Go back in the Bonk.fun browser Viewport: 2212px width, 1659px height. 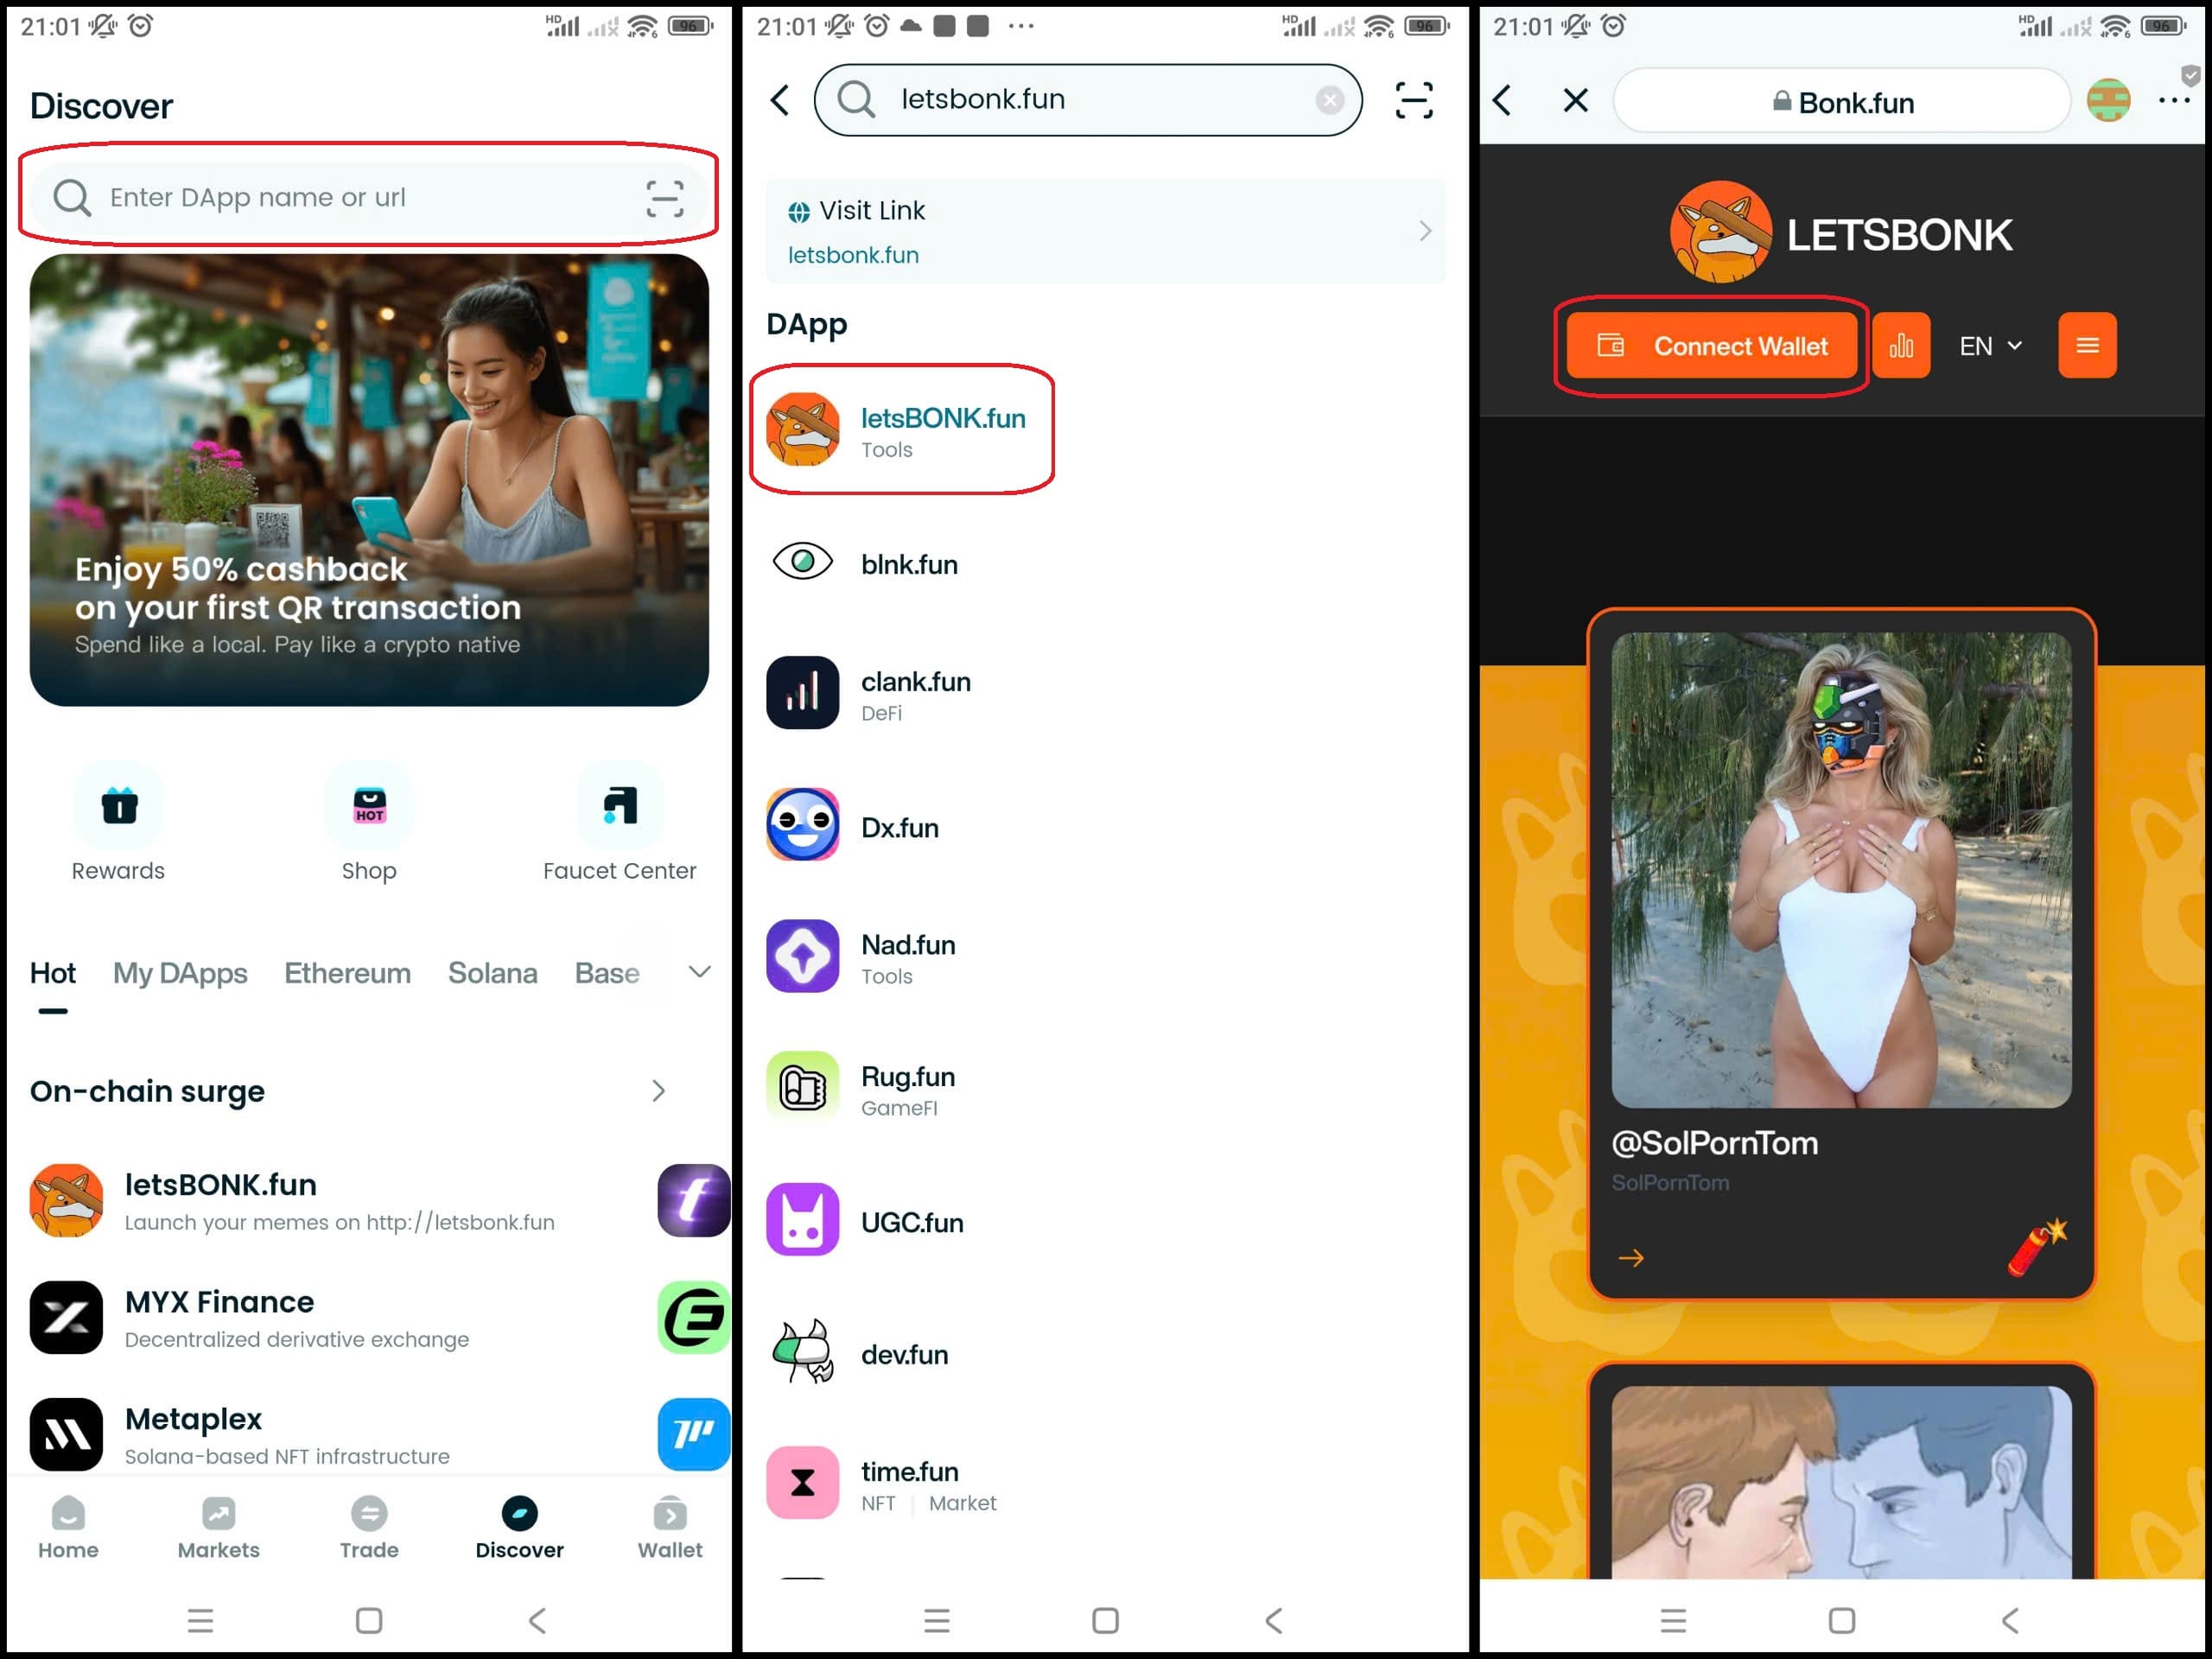click(1502, 100)
